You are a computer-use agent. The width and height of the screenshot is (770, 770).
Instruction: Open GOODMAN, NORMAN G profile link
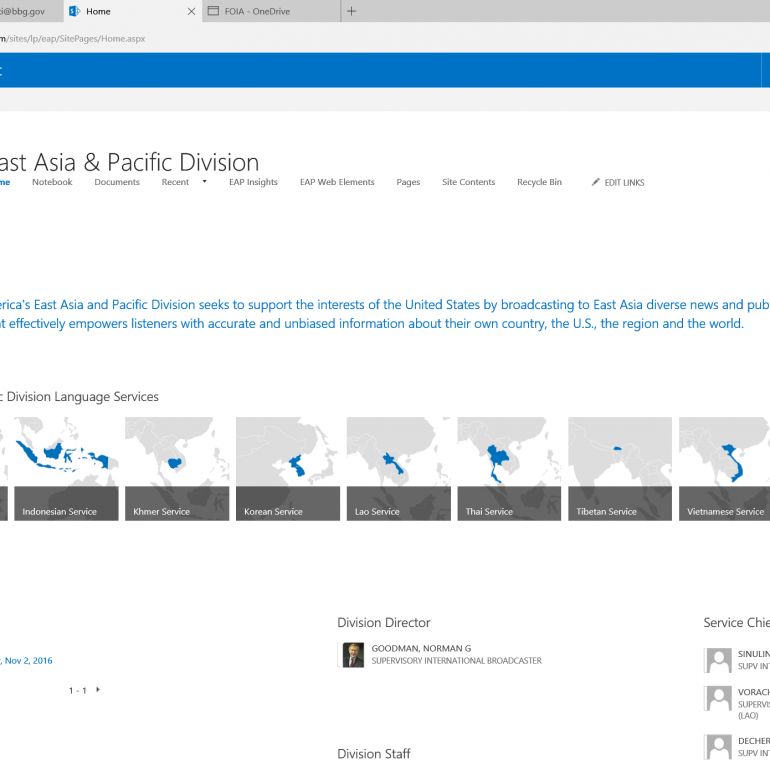pos(421,649)
